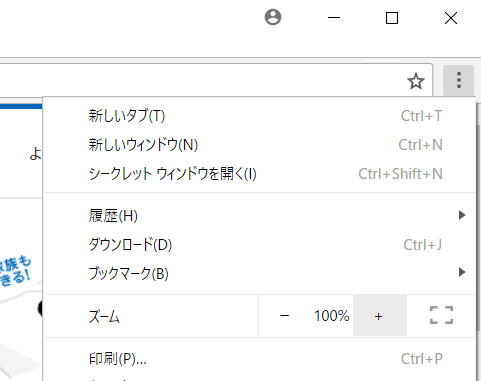Close the three-dot Chrome menu button

click(x=459, y=80)
